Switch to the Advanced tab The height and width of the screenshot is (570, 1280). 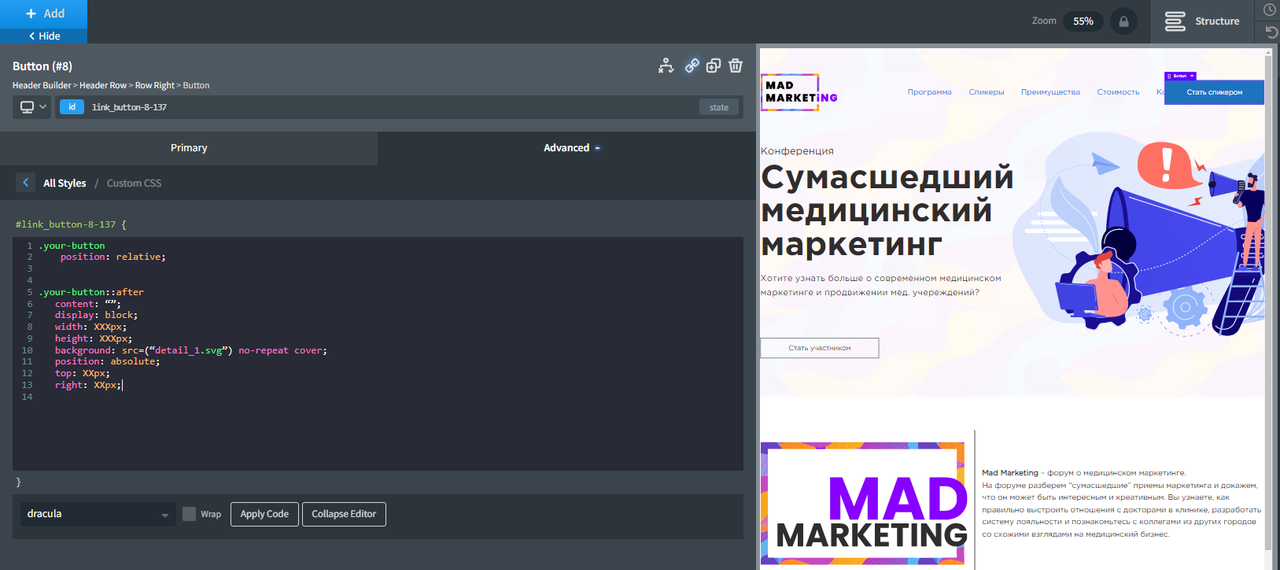566,148
